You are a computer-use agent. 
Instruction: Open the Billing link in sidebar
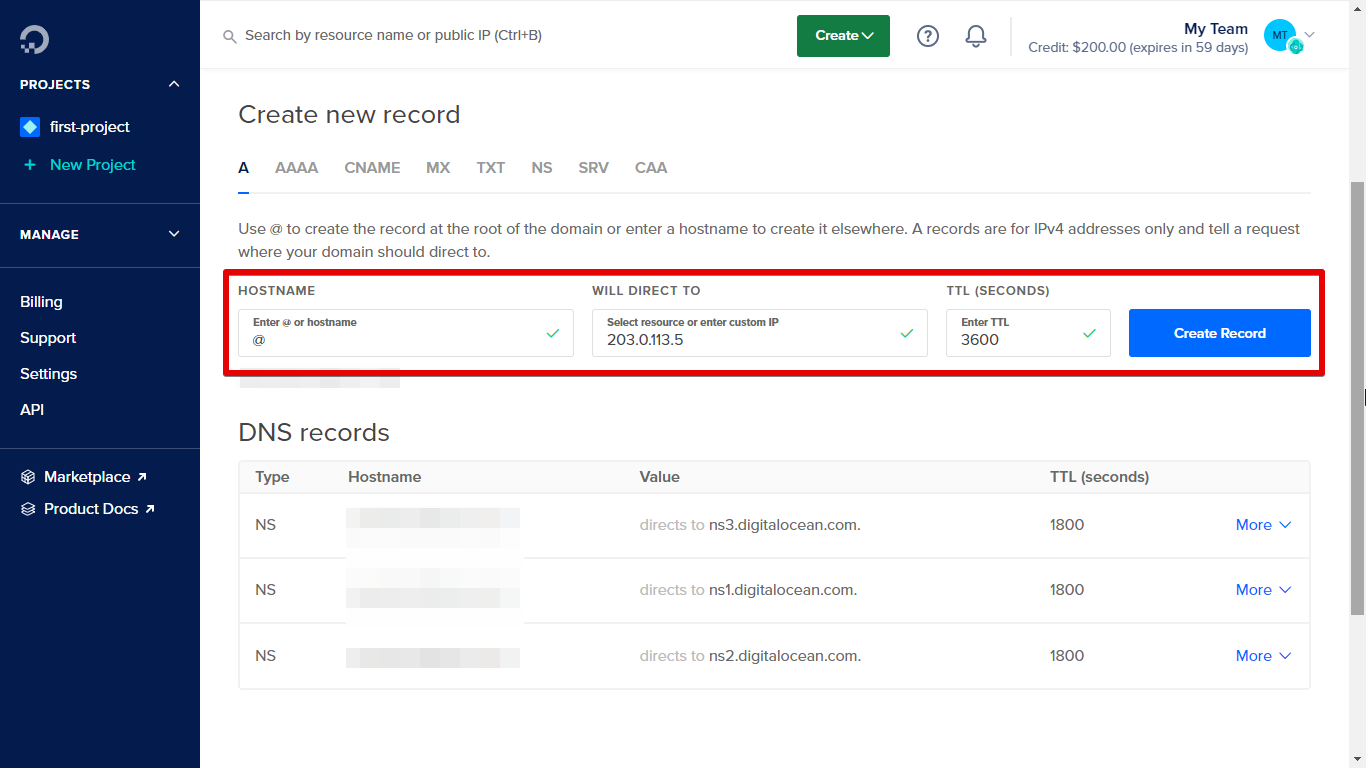tap(41, 302)
